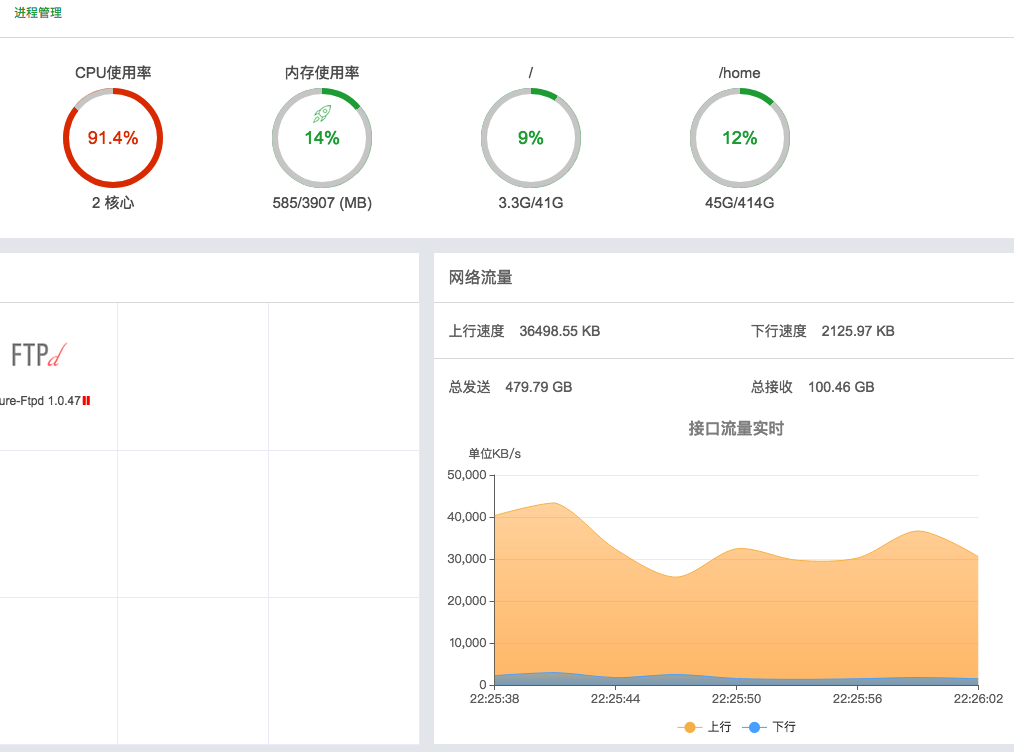Viewport: 1014px width, 752px height.
Task: Open the Pure-Ftpd 1.0.47 software link
Action: (x=40, y=401)
